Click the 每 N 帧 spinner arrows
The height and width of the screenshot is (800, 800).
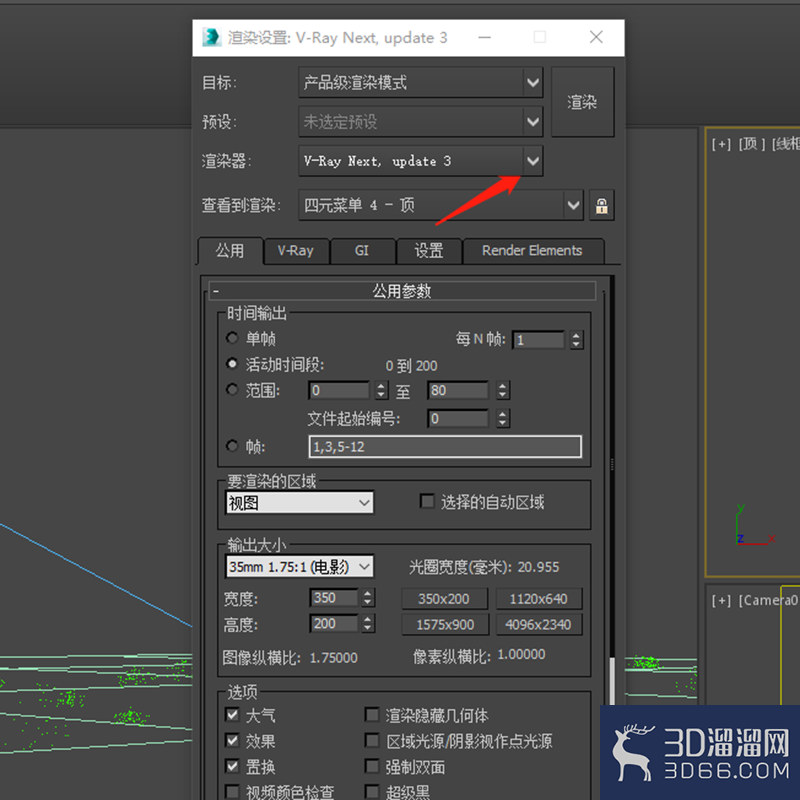point(576,340)
